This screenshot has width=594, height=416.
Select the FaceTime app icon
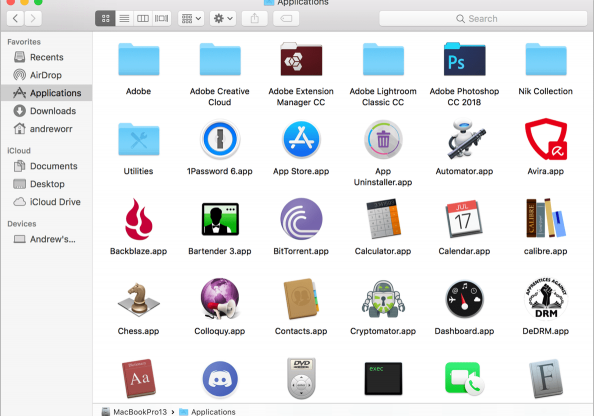tap(464, 379)
